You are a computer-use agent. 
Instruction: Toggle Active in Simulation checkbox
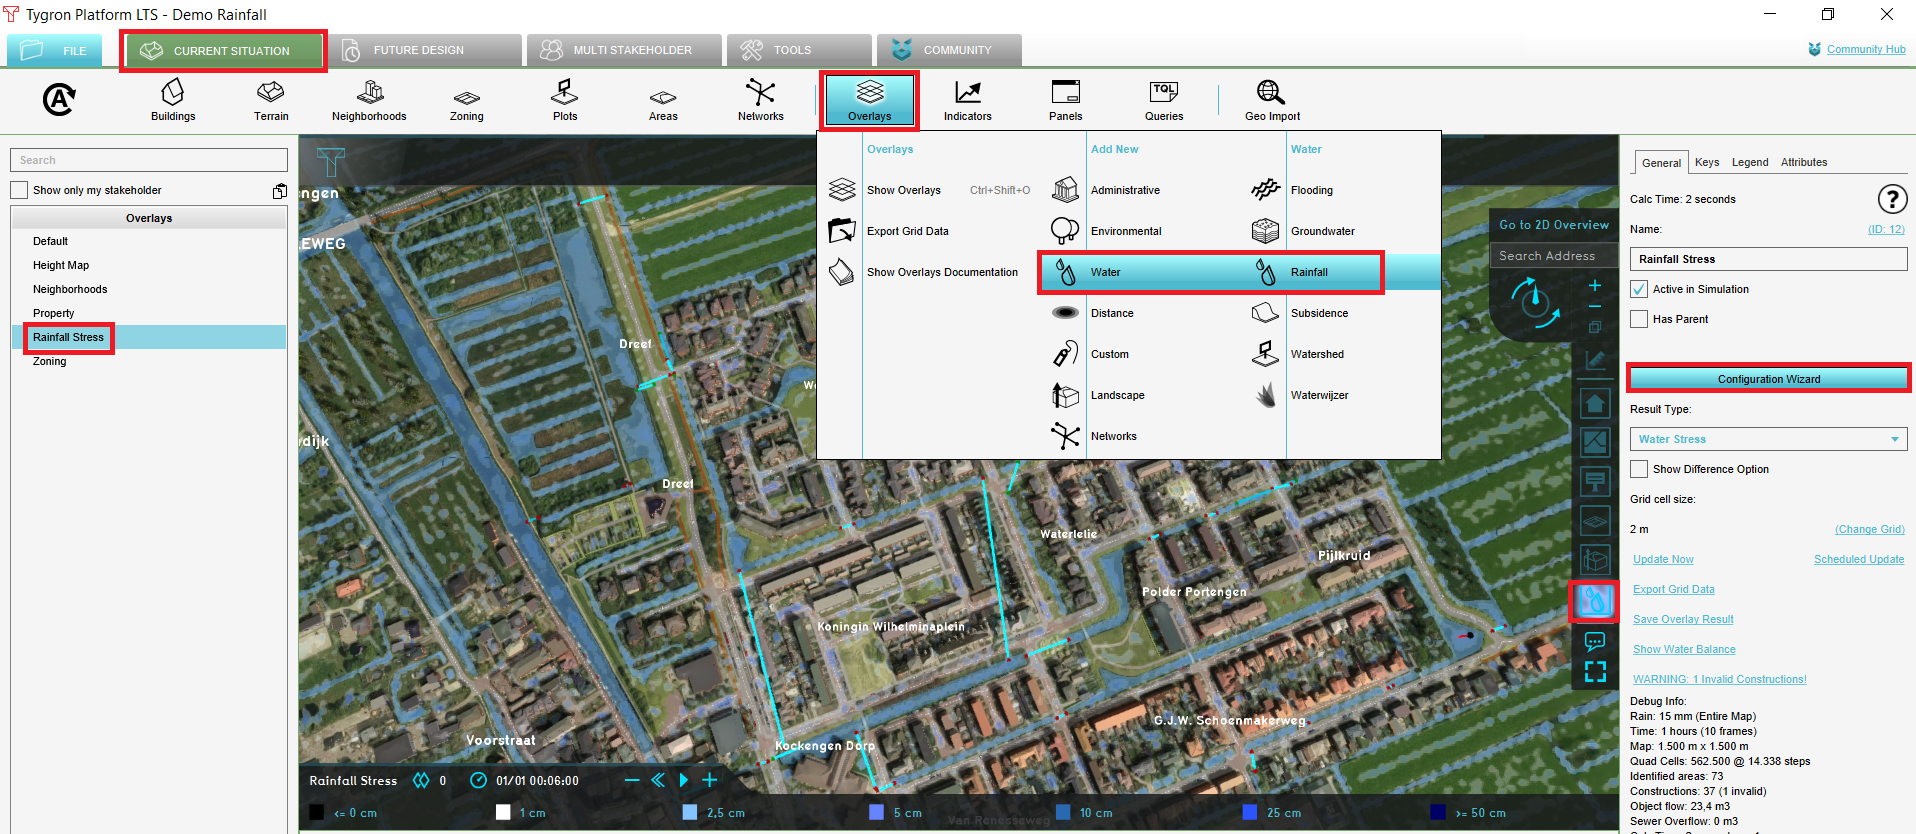coord(1639,289)
